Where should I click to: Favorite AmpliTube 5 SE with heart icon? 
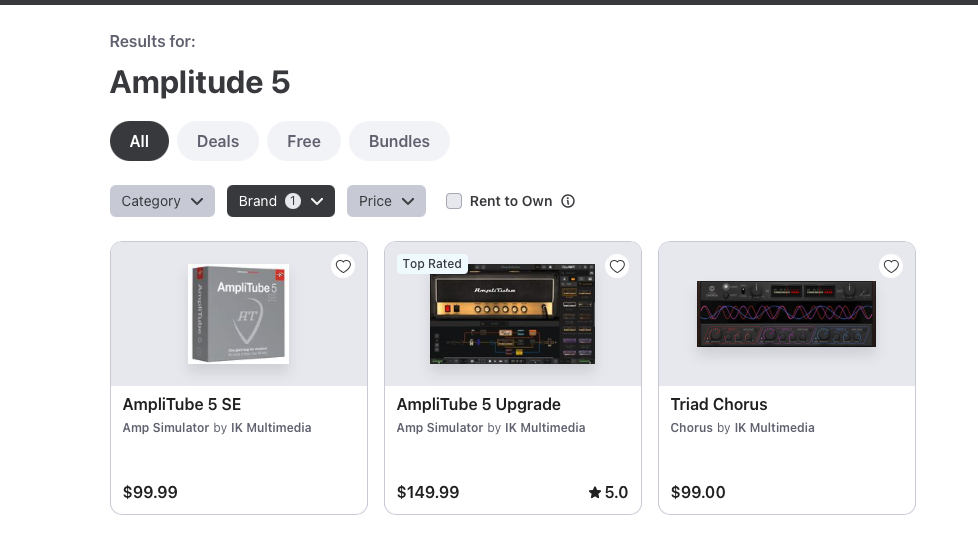pyautogui.click(x=343, y=266)
